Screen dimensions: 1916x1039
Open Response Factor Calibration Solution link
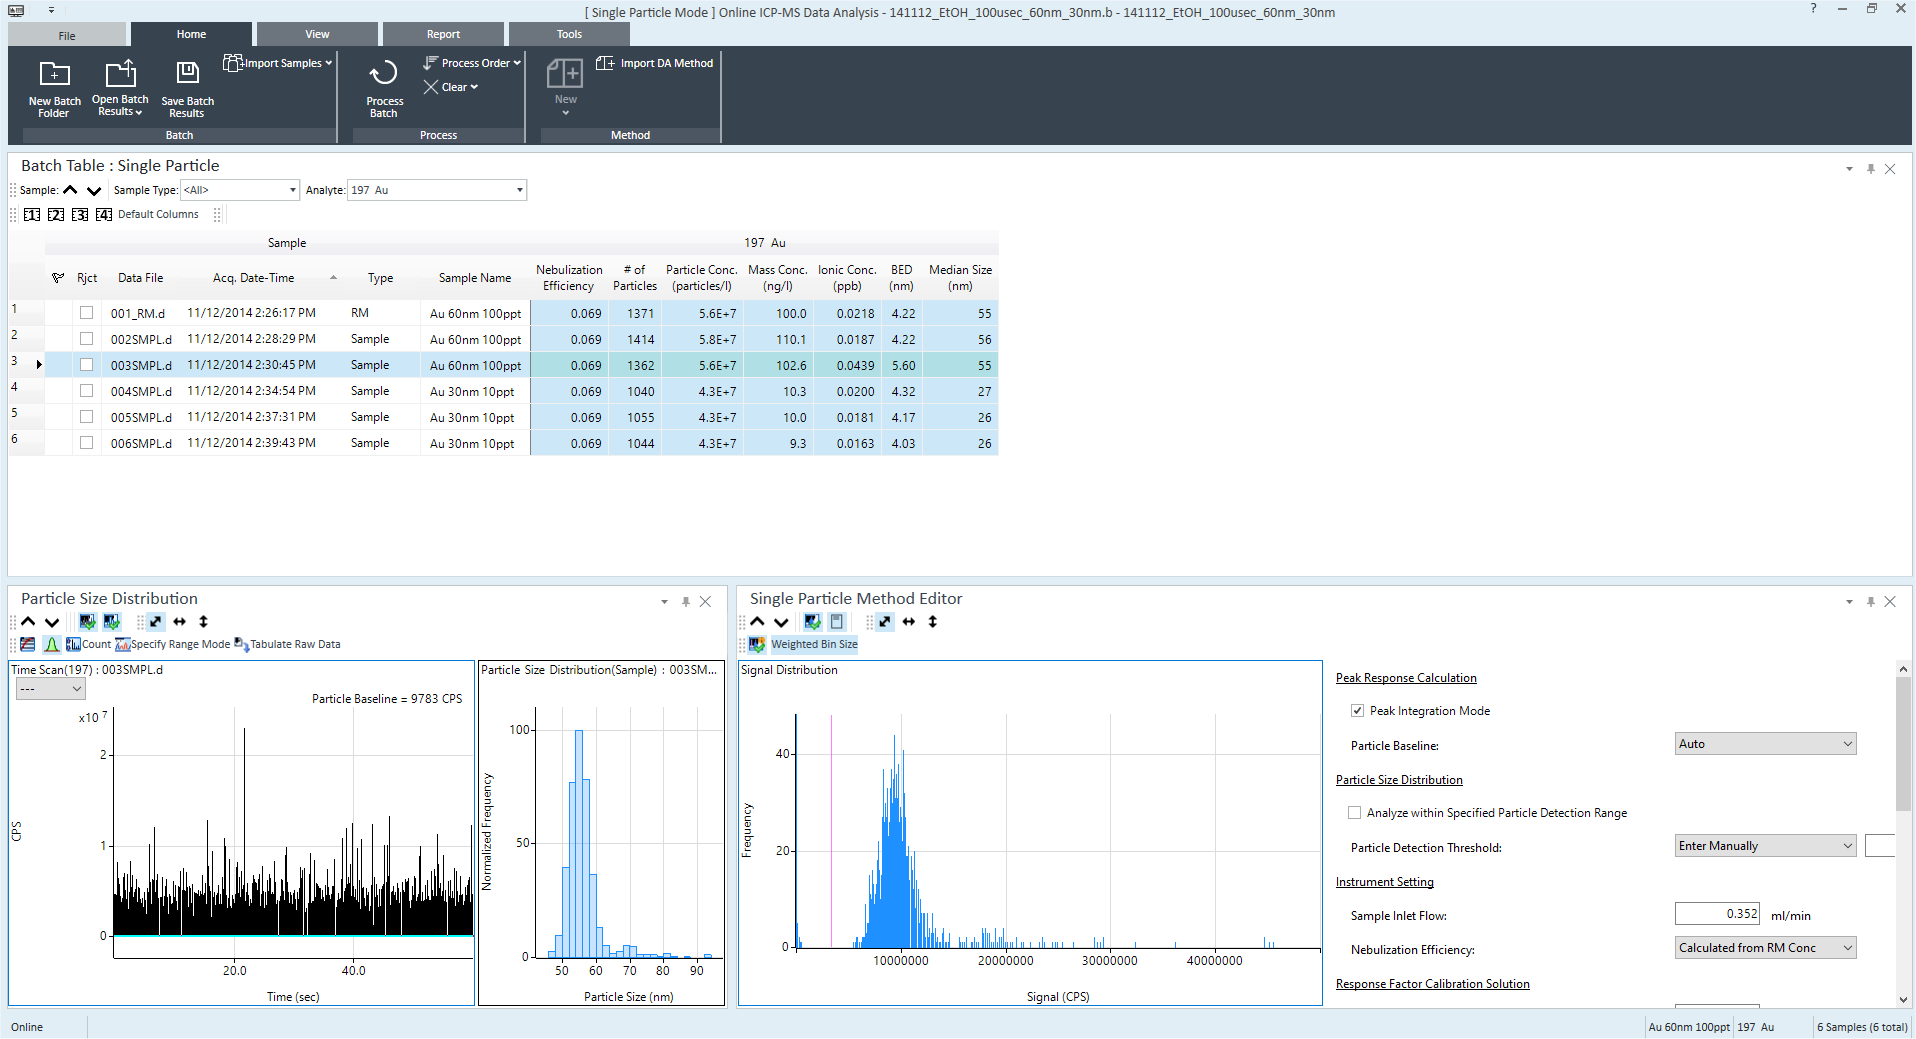[1433, 984]
